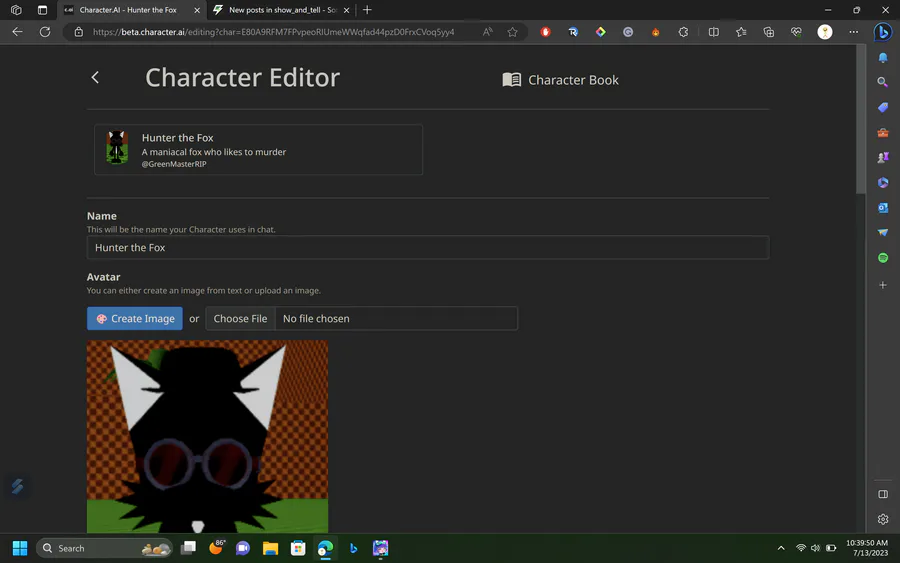Open the Windows Start menu
This screenshot has height=563, width=900.
20,549
